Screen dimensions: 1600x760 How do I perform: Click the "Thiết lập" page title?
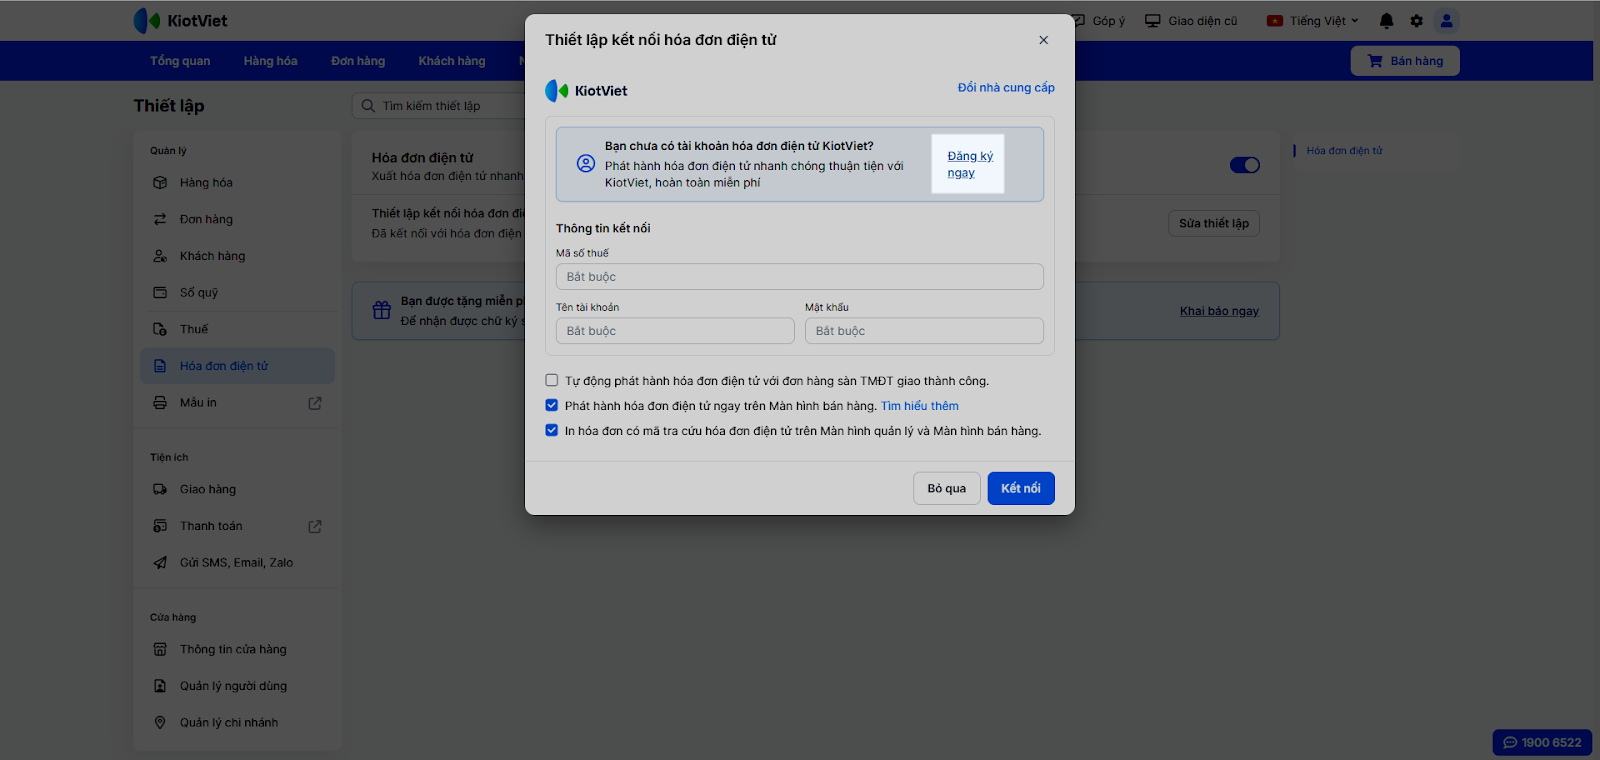169,106
